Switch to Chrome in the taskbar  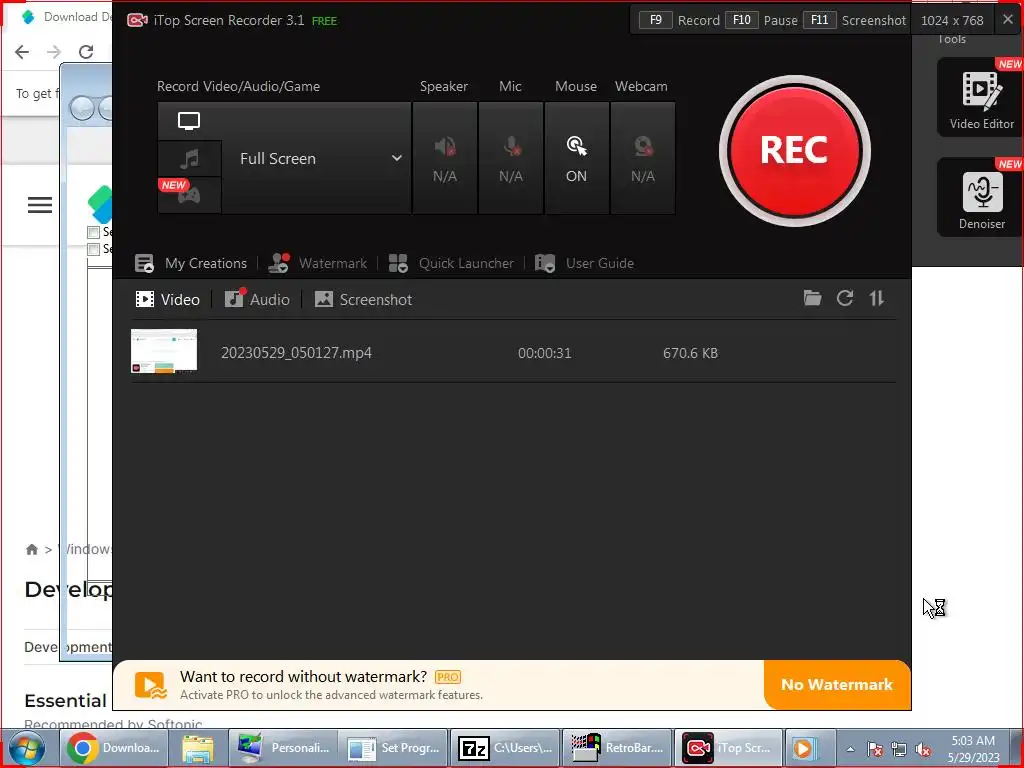(x=114, y=748)
